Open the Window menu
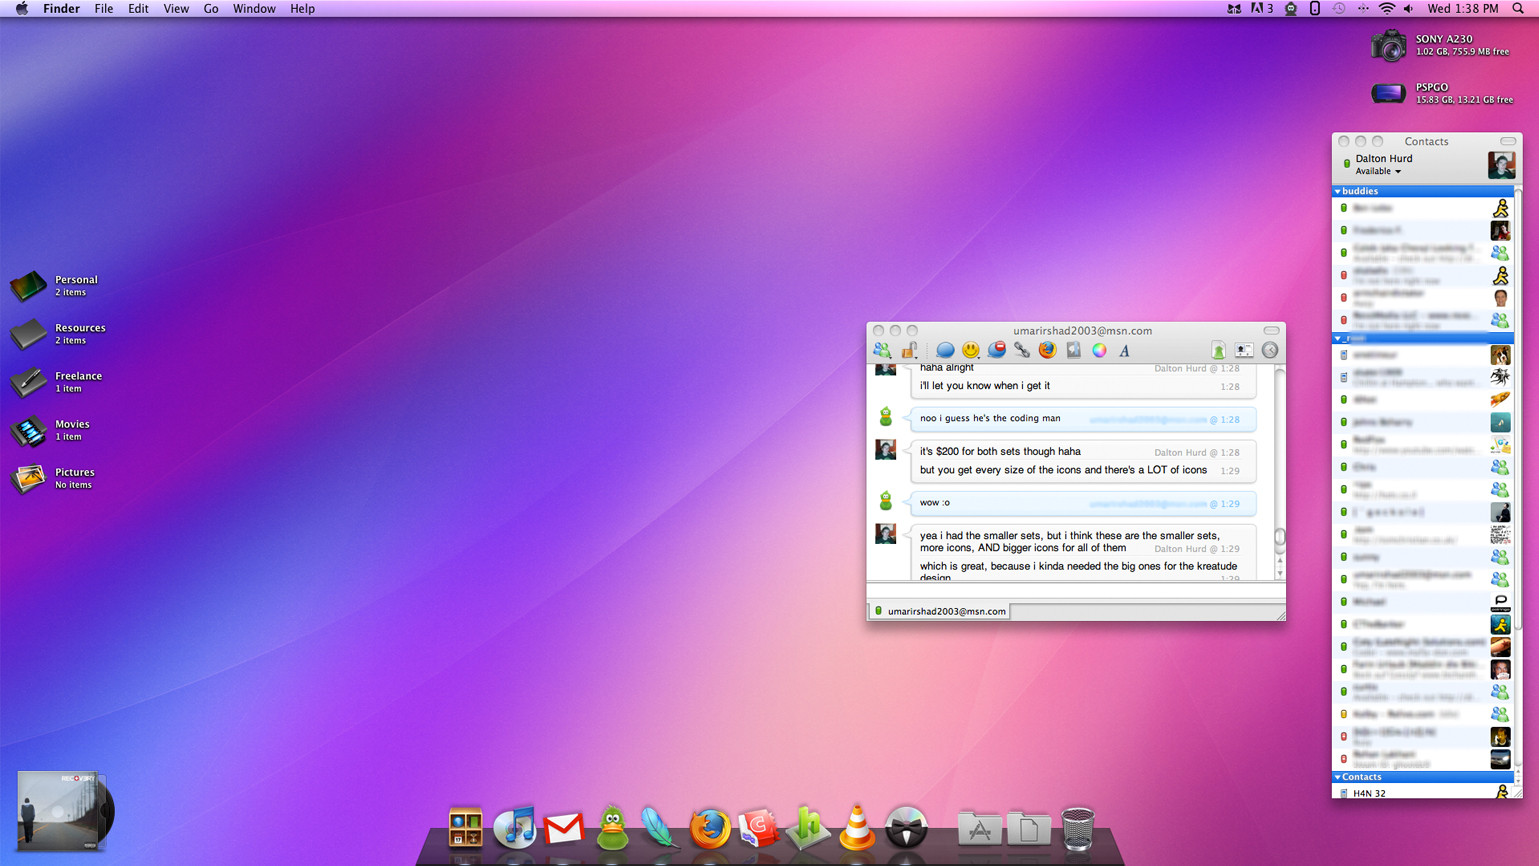Viewport: 1539px width, 866px height. 254,9
